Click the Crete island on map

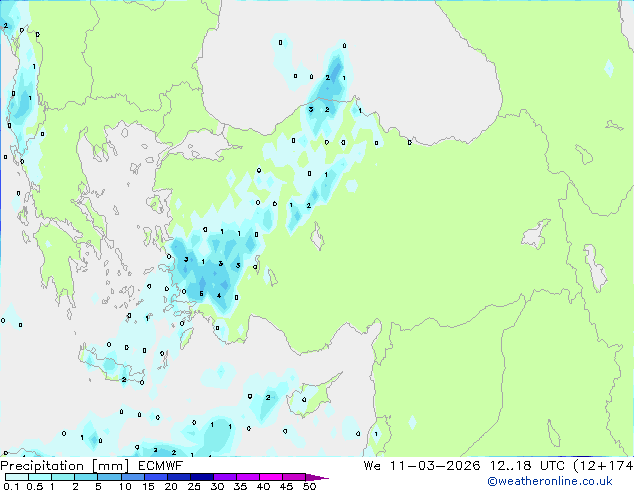pyautogui.click(x=111, y=365)
